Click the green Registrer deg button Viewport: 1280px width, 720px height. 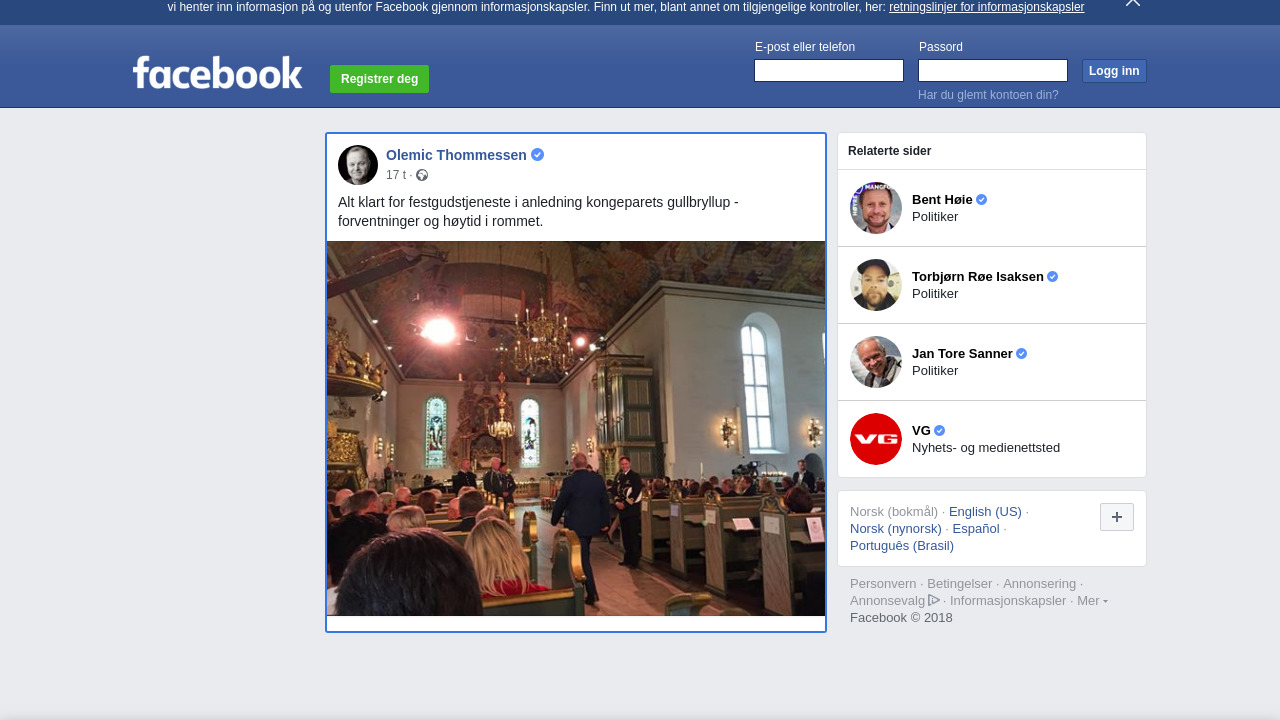pos(379,79)
